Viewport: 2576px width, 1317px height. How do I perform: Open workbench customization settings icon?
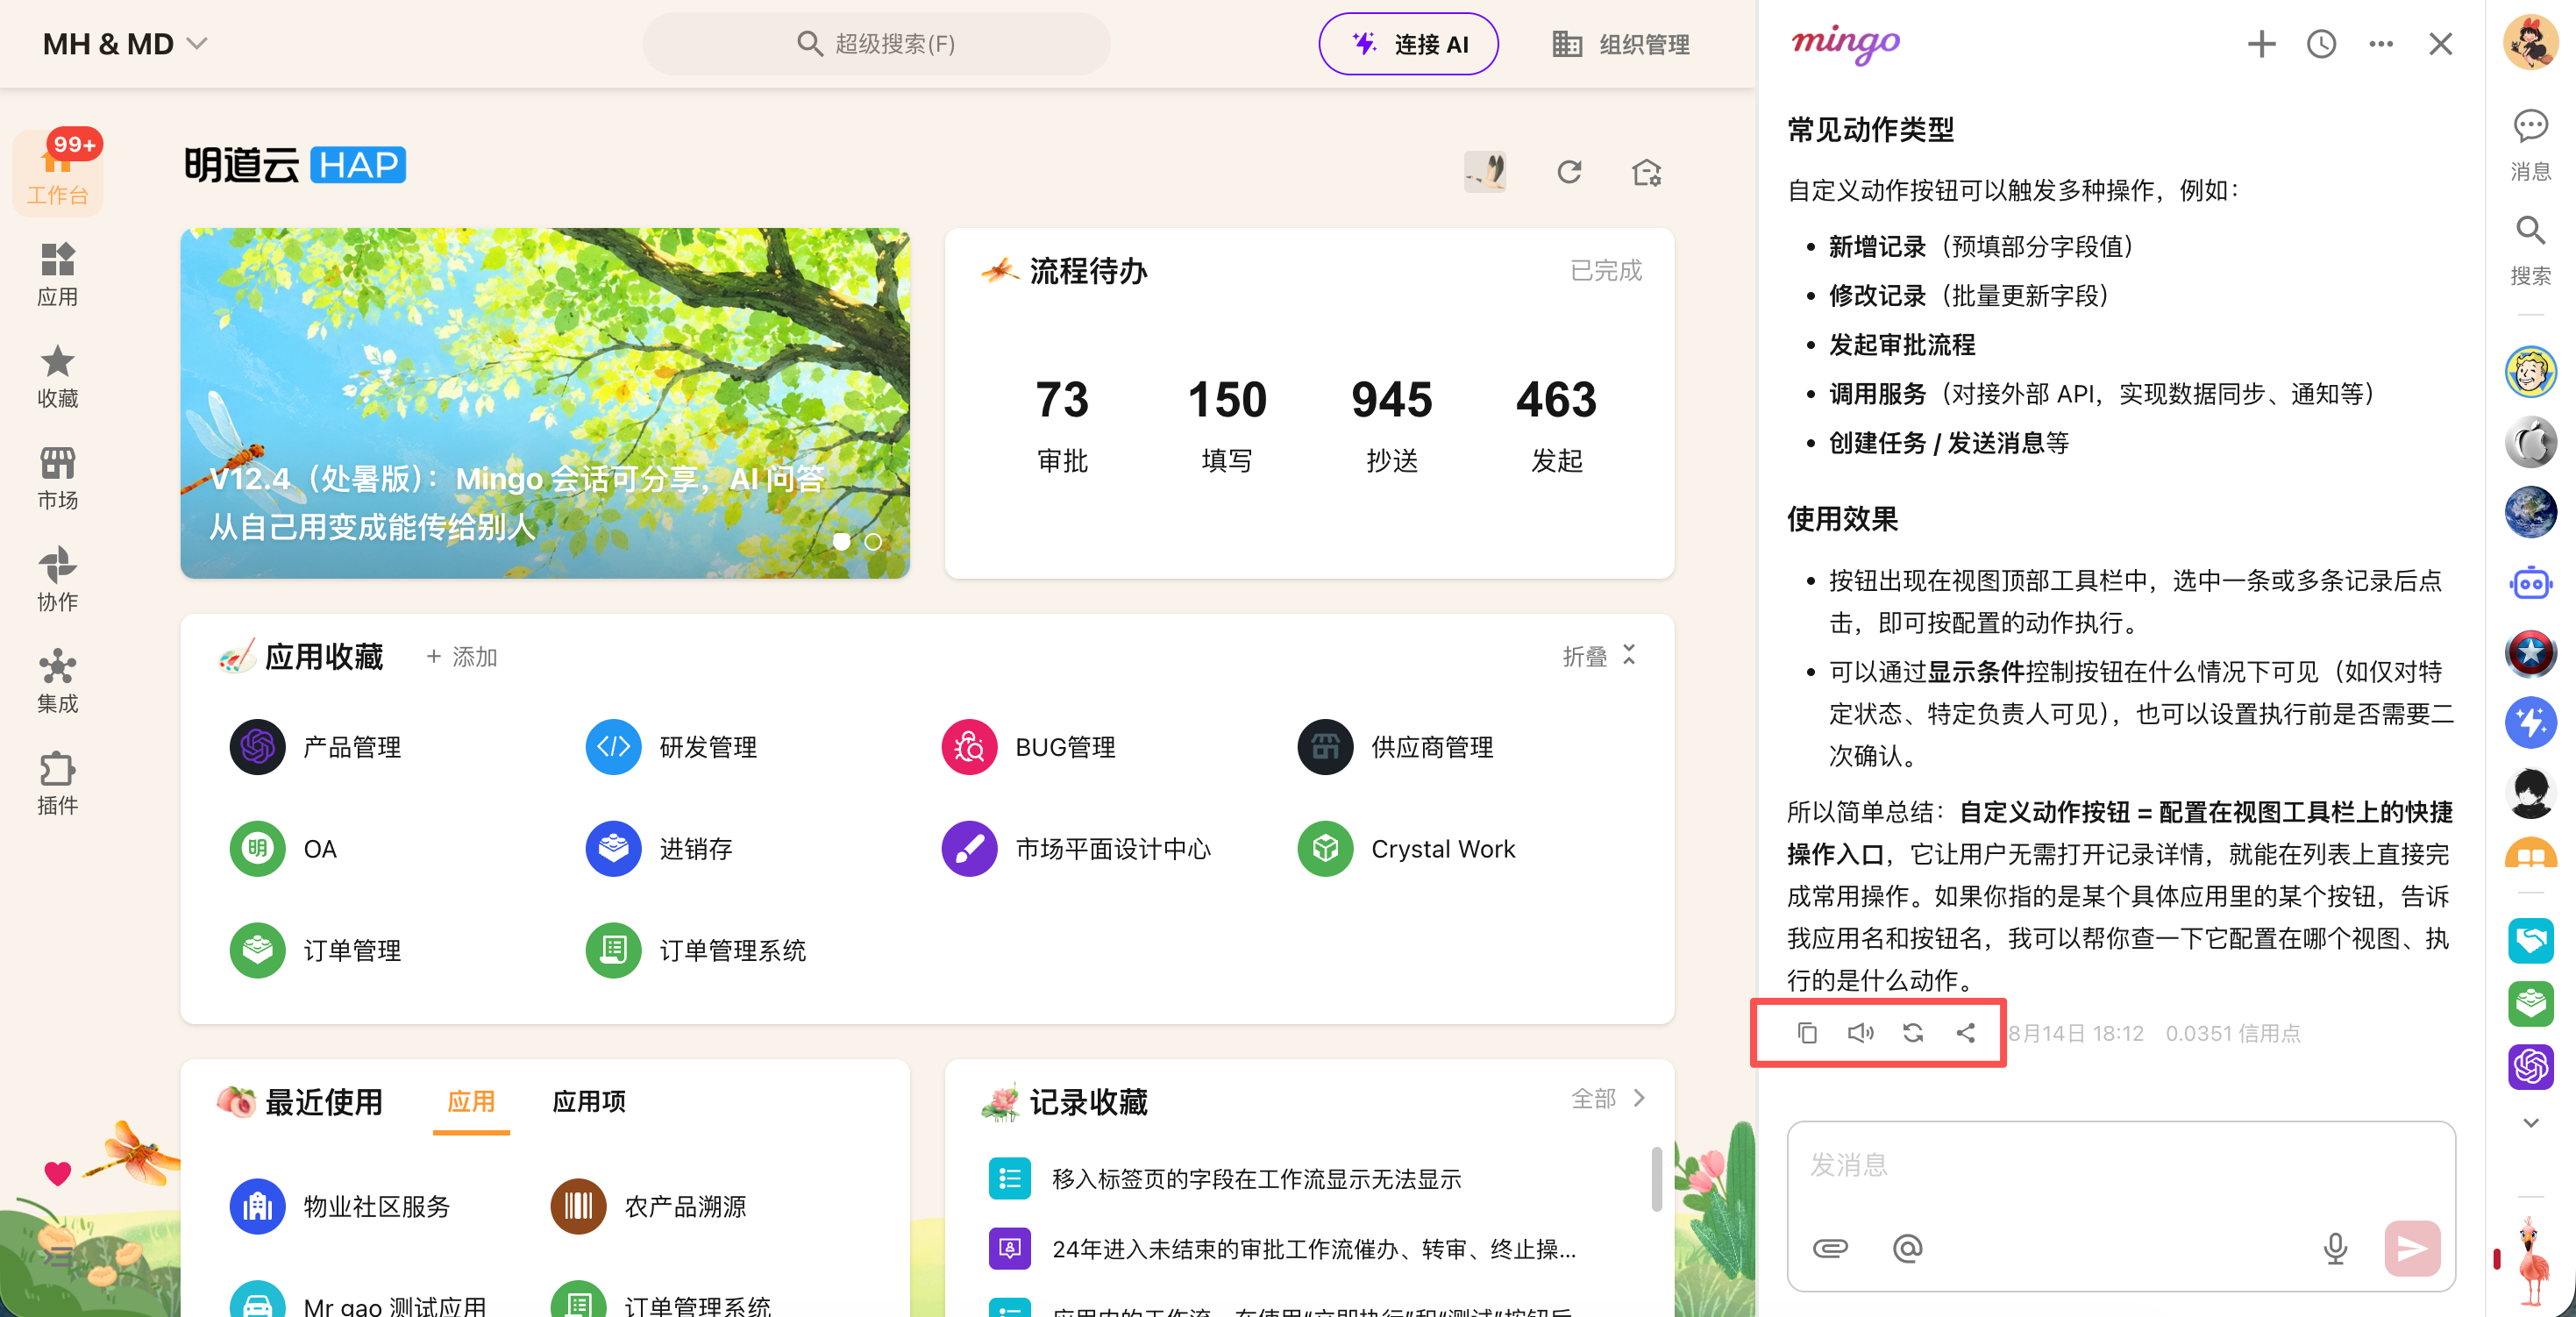click(x=1647, y=172)
